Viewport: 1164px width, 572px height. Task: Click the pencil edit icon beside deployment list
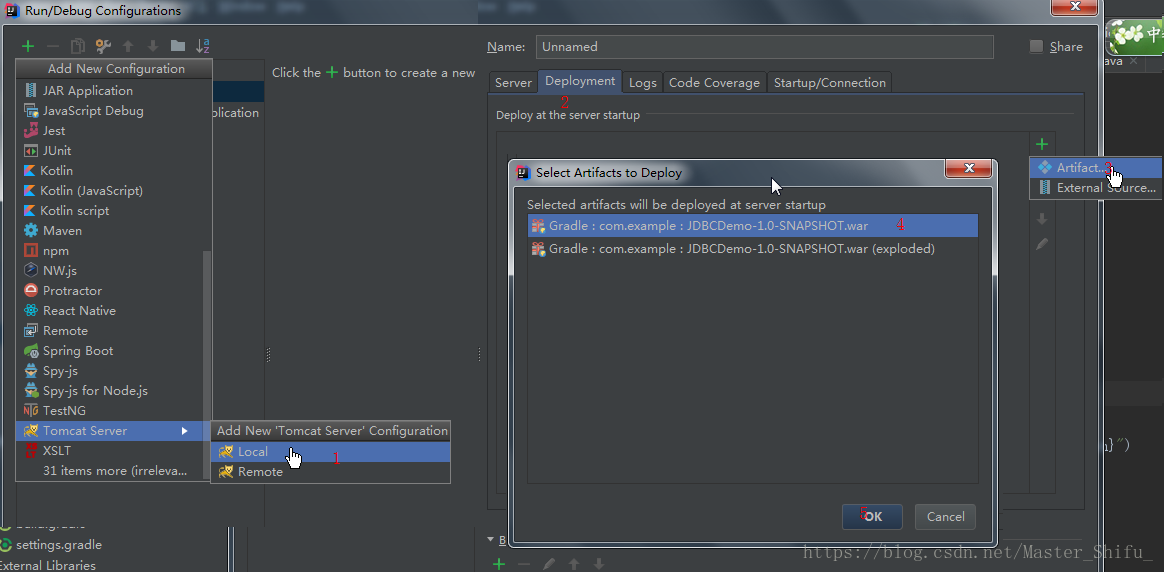(1042, 243)
